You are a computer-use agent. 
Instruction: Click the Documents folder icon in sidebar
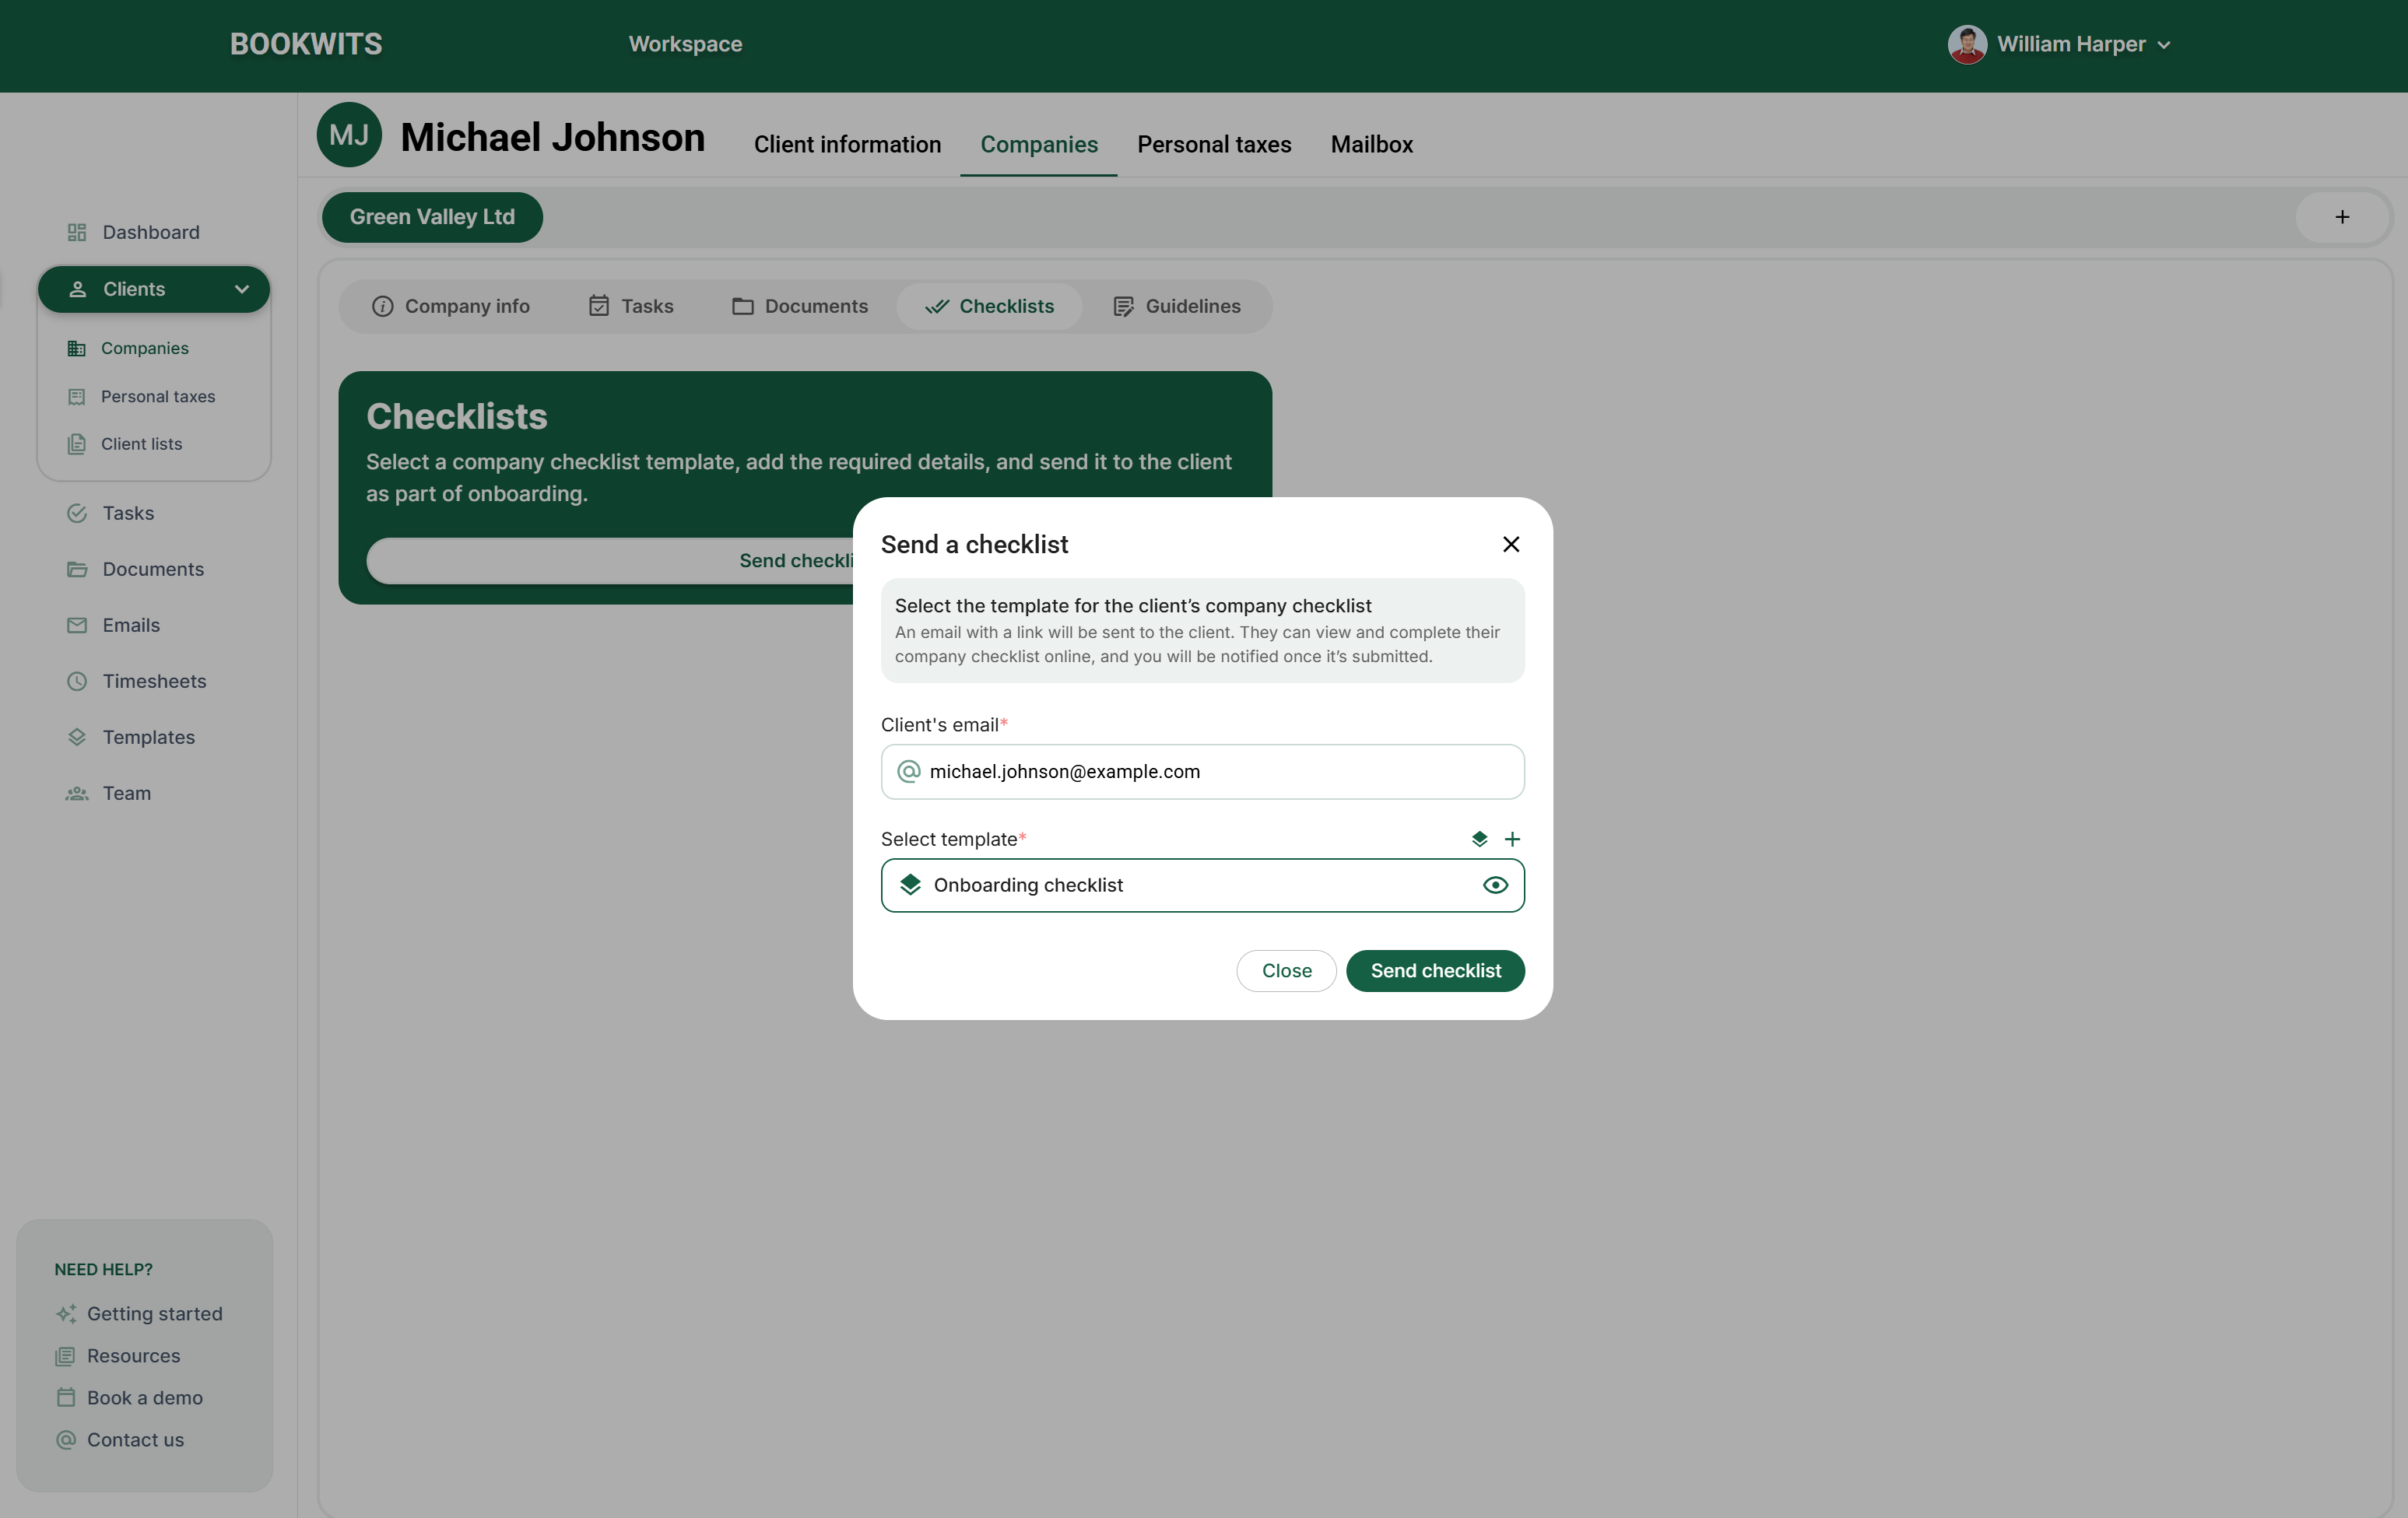(x=77, y=569)
